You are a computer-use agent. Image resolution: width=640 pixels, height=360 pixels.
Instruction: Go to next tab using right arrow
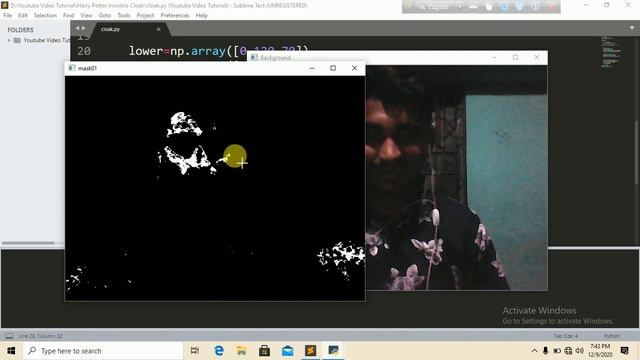tap(84, 28)
